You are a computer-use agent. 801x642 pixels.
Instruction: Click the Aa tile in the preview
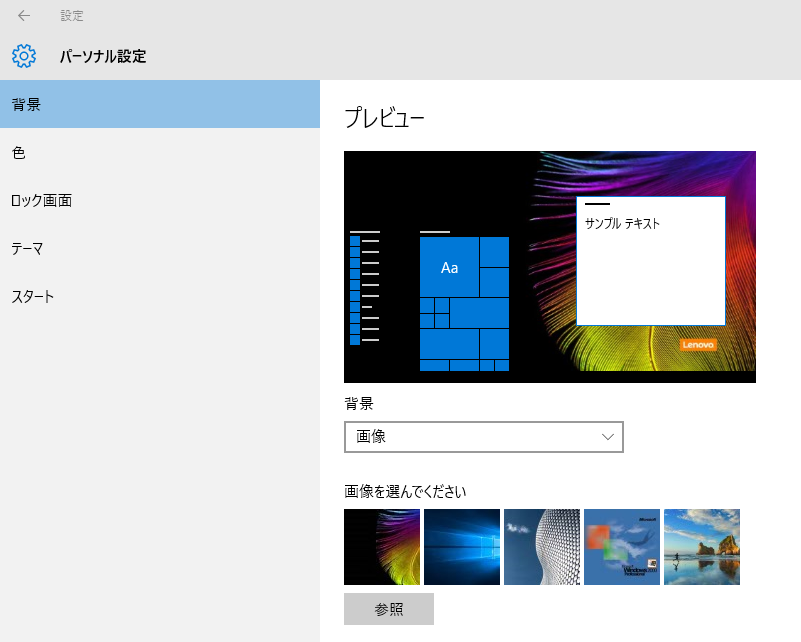(x=449, y=267)
